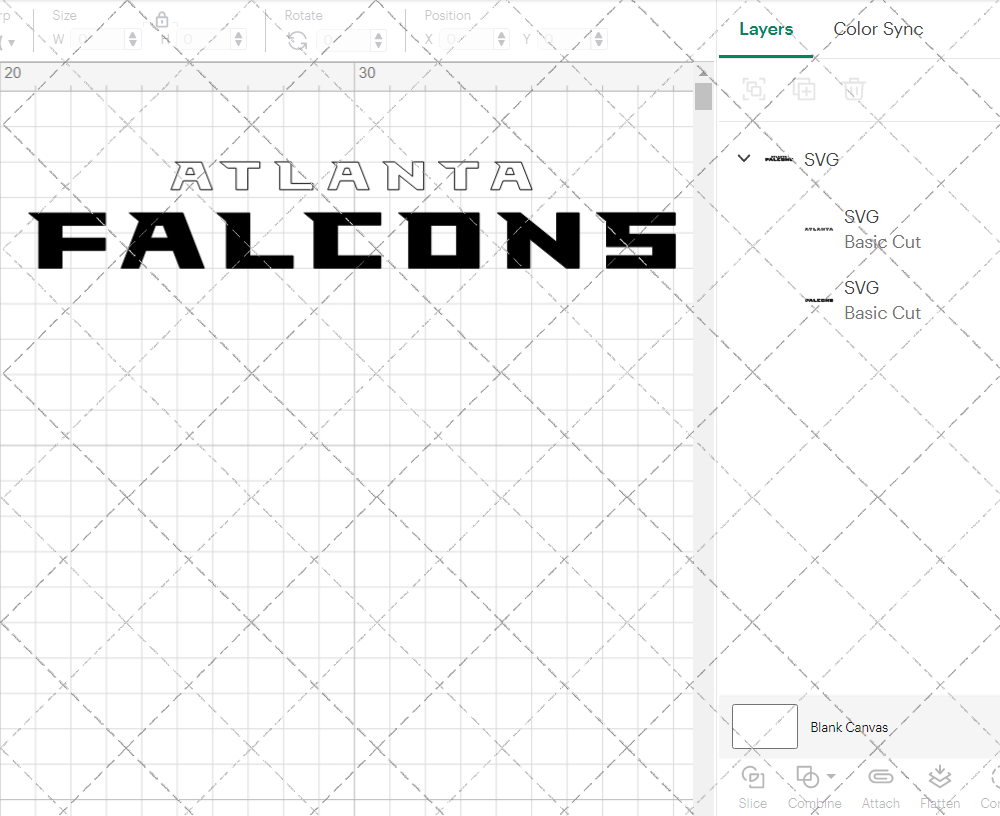1000x816 pixels.
Task: Click the ATLANTA layer thumbnail
Action: tap(819, 229)
